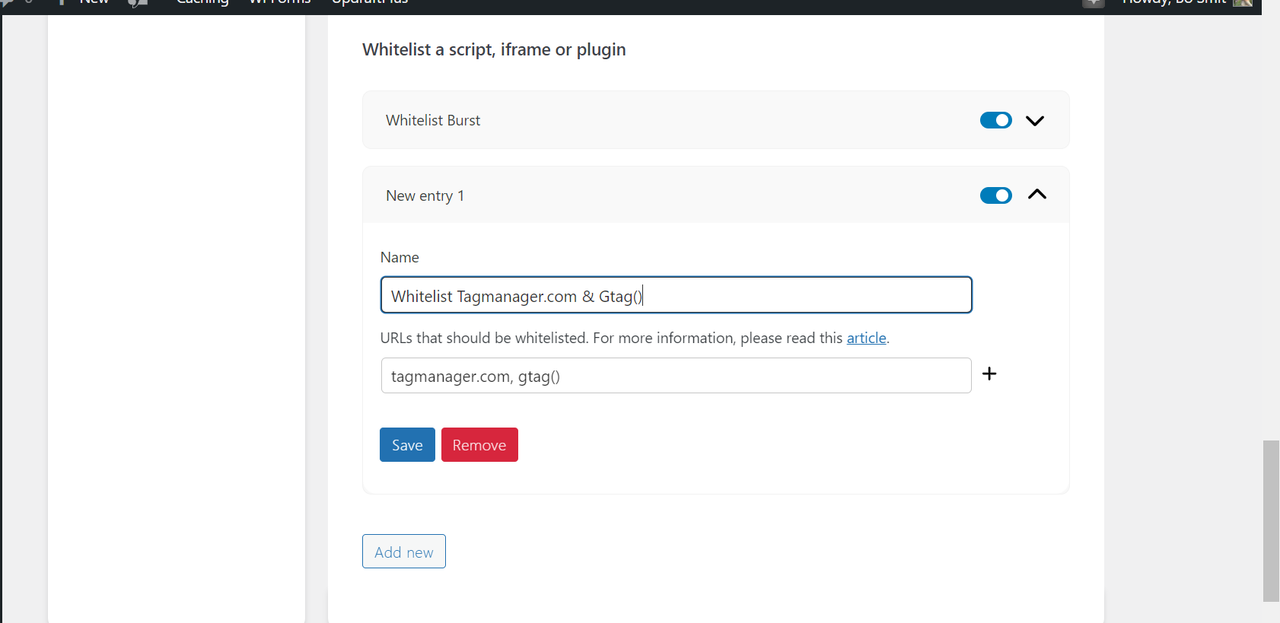Focus the Name input field
This screenshot has width=1280, height=623.
coord(676,296)
